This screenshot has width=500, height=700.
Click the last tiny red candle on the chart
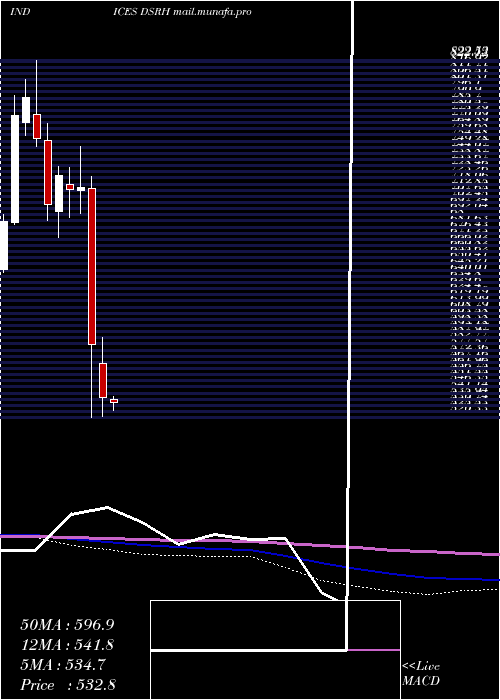coord(114,401)
